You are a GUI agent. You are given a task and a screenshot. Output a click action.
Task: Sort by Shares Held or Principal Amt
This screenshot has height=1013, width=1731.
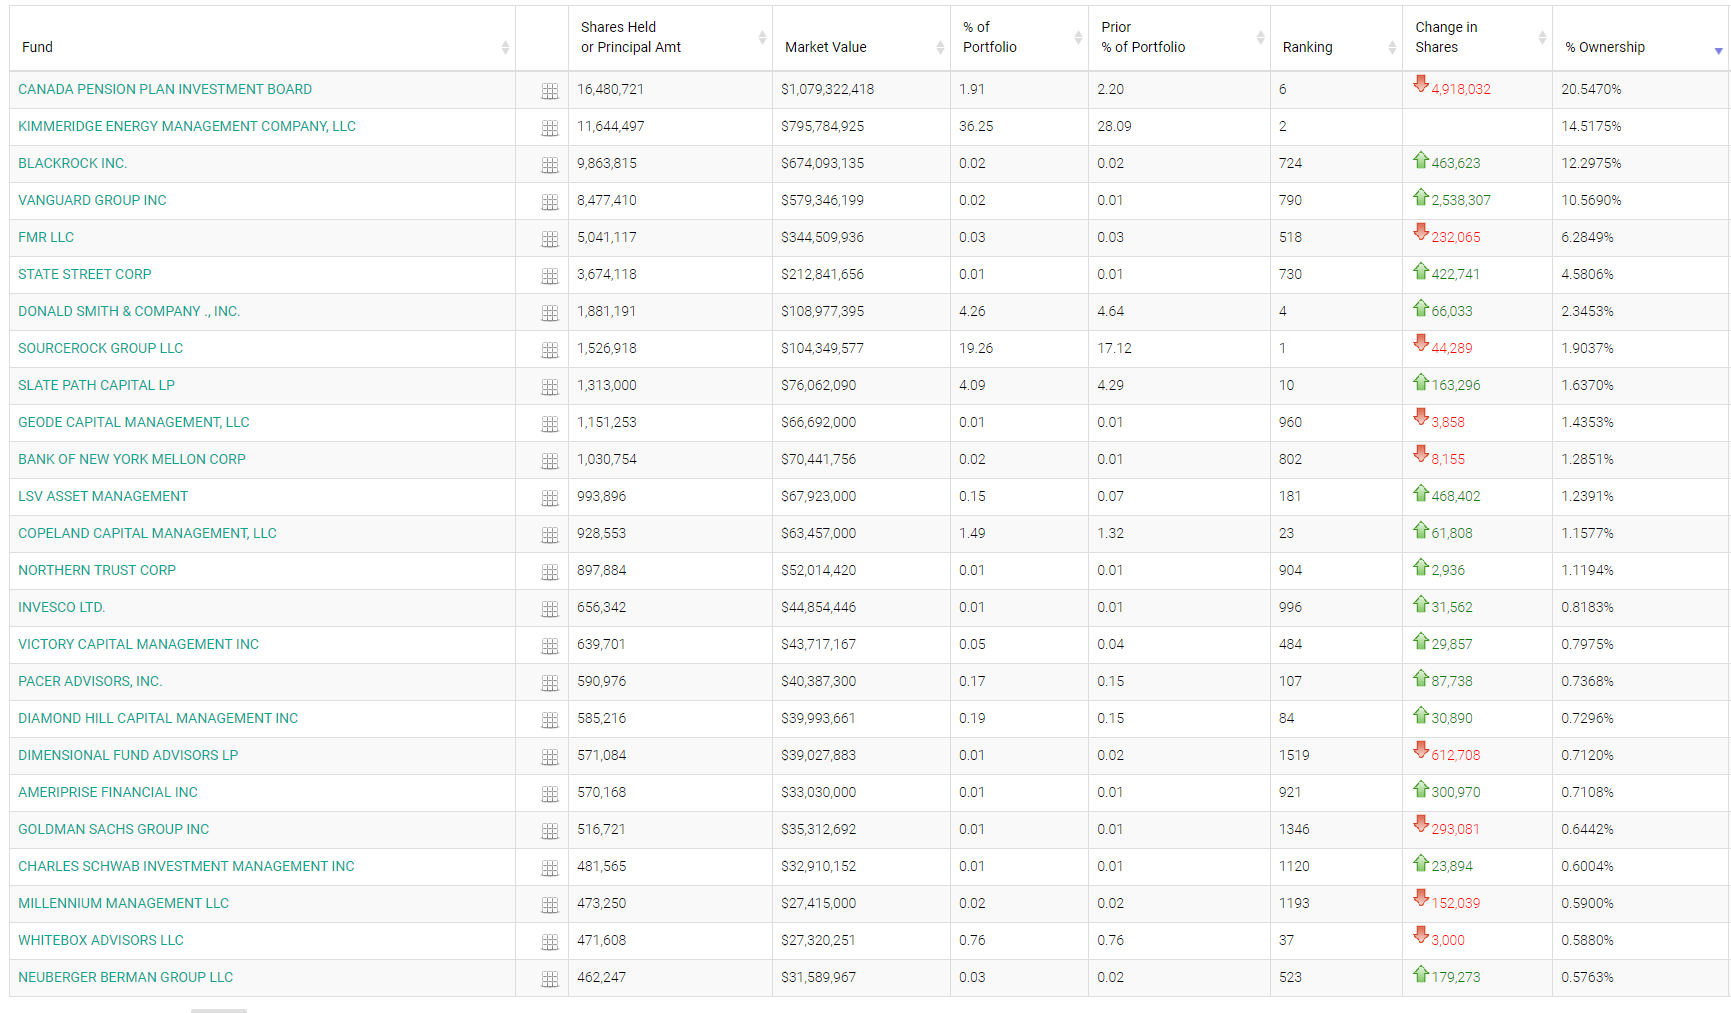670,38
